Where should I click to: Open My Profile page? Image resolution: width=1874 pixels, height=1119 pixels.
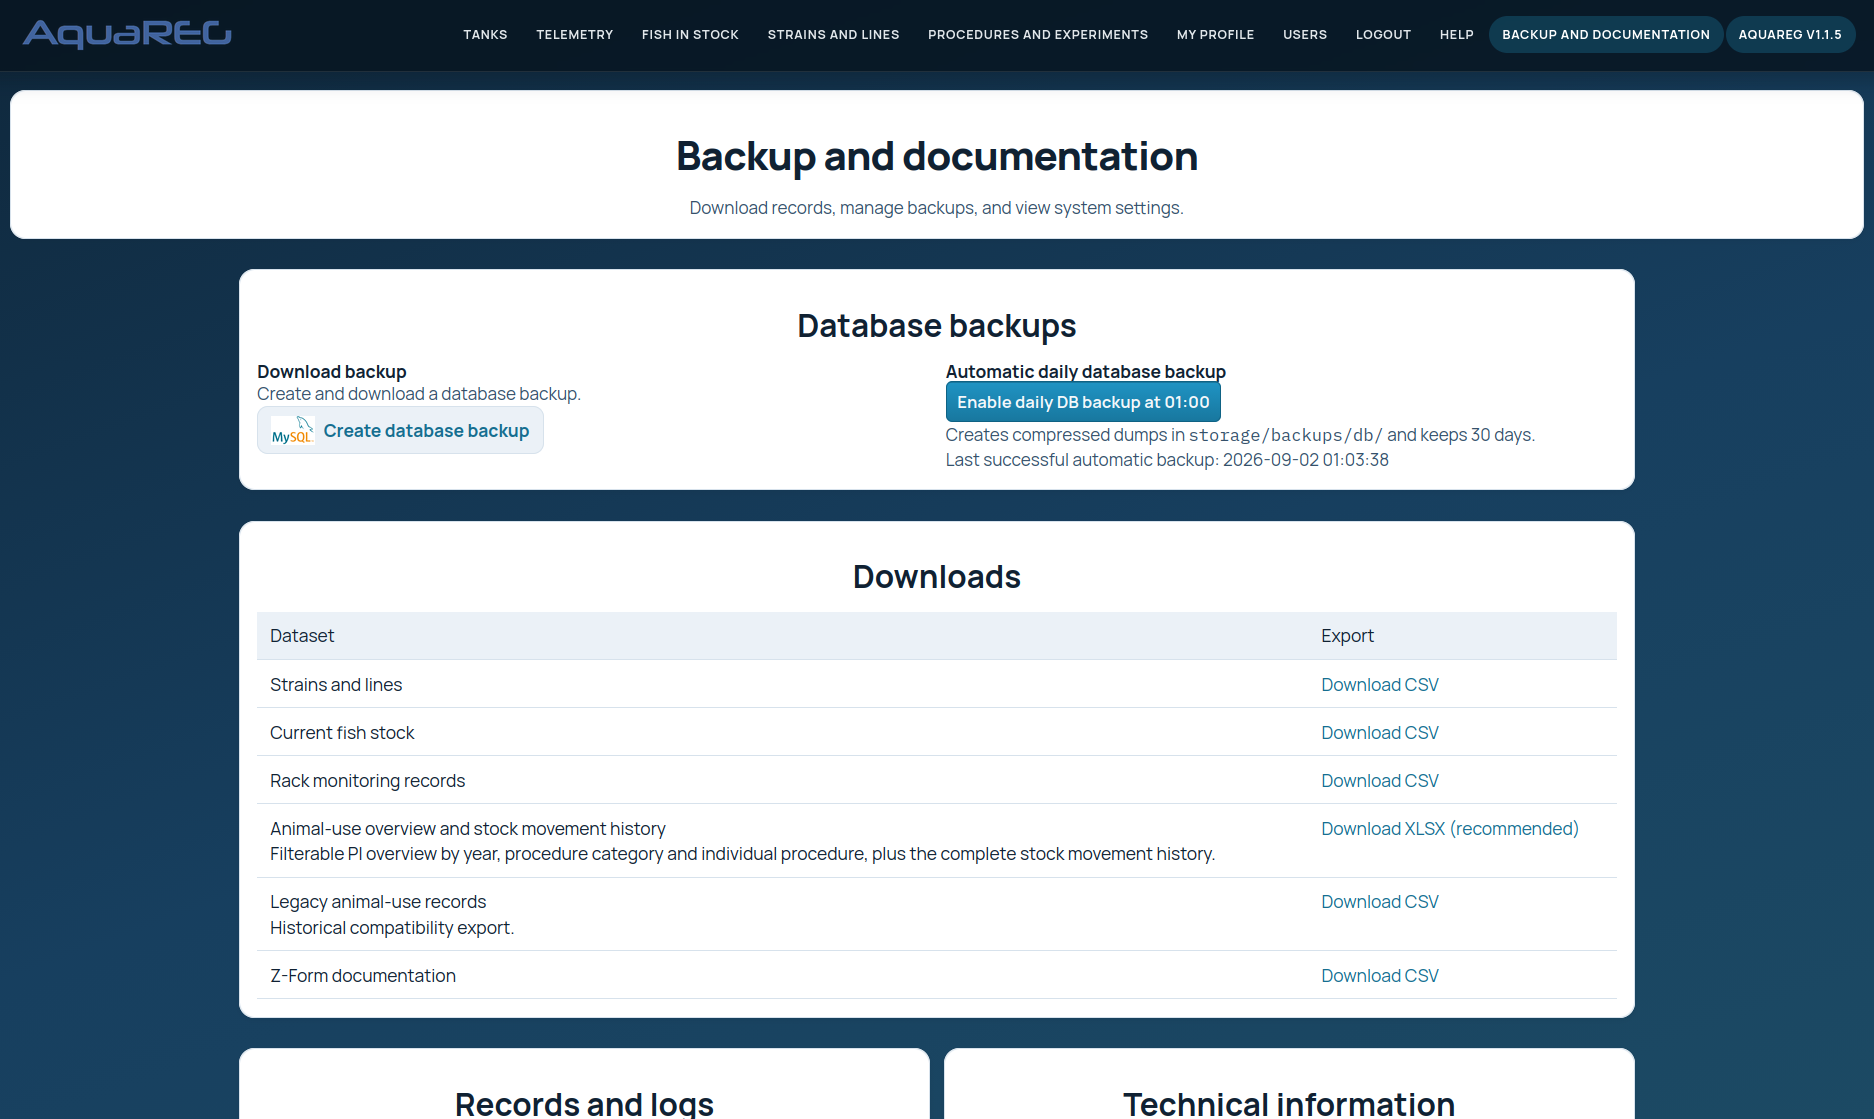(x=1215, y=35)
